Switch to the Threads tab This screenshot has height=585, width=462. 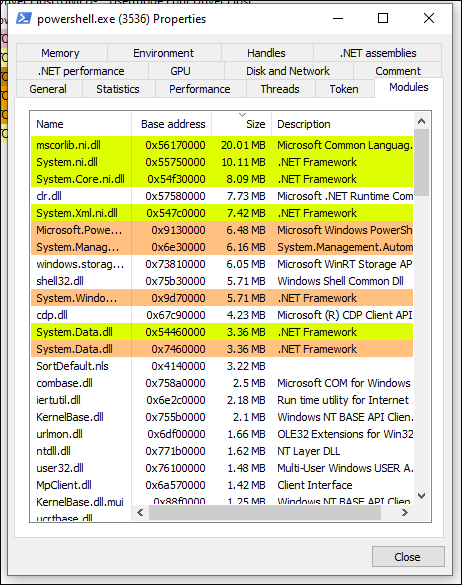tap(280, 89)
